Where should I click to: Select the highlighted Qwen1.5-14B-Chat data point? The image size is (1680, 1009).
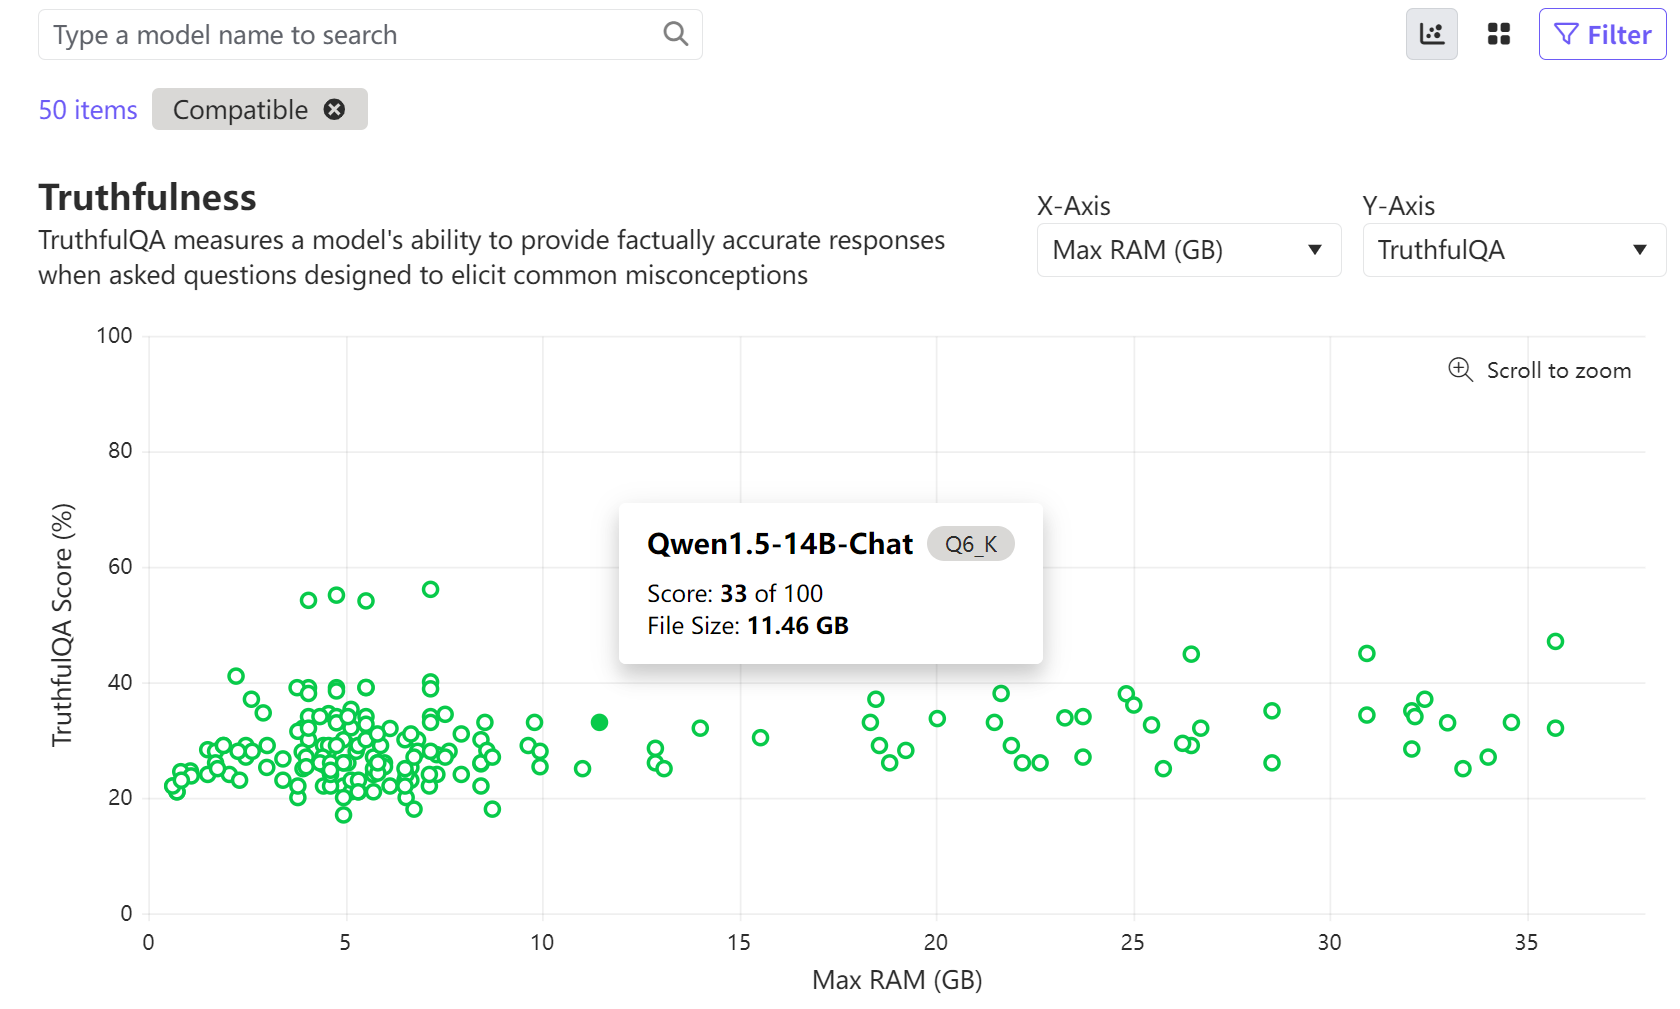click(x=599, y=722)
